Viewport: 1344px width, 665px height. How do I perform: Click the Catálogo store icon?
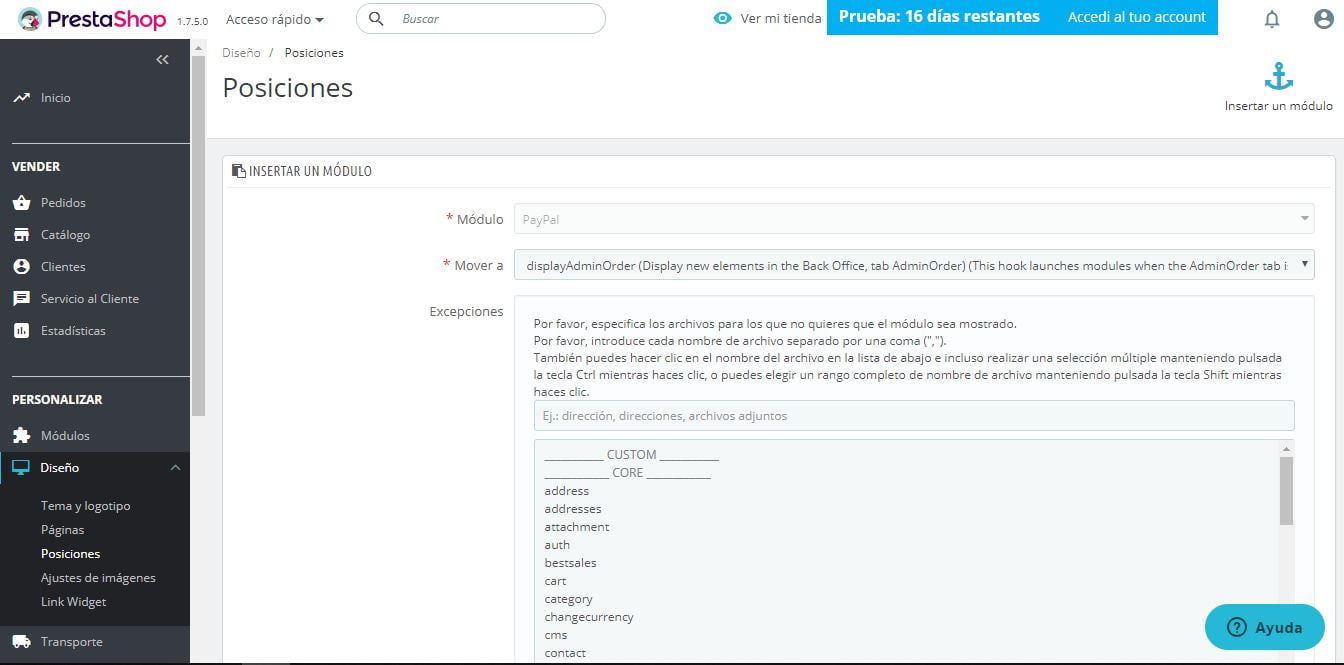tap(21, 235)
